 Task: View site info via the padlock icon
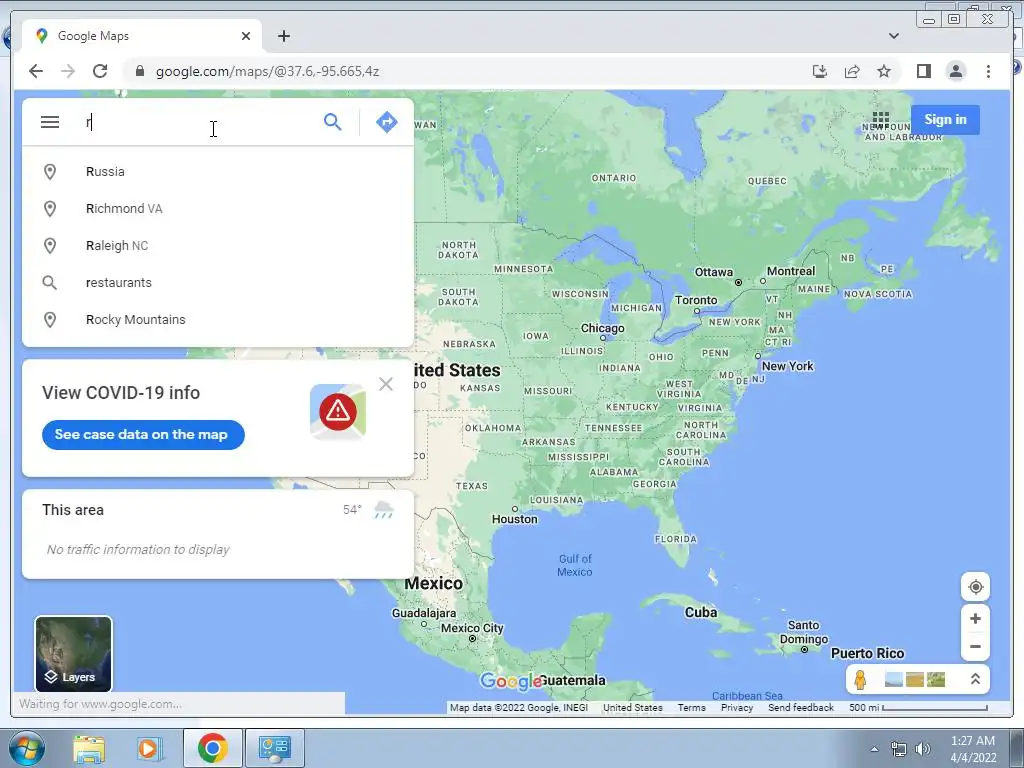tap(139, 71)
